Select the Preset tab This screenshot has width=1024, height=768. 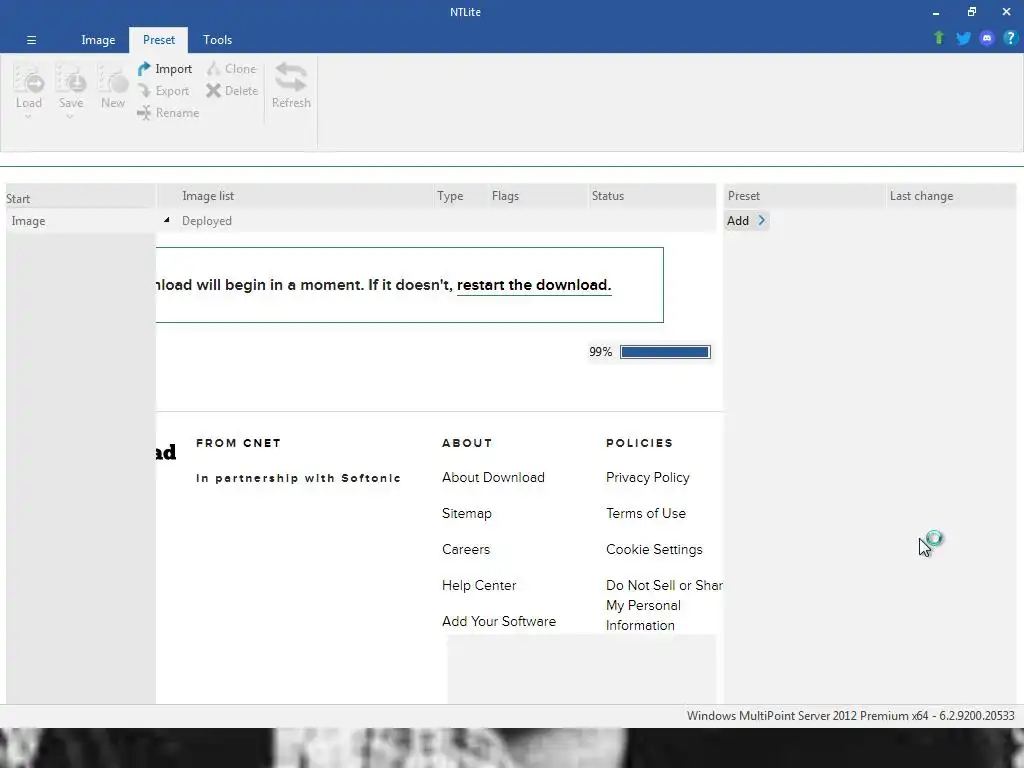tap(159, 40)
